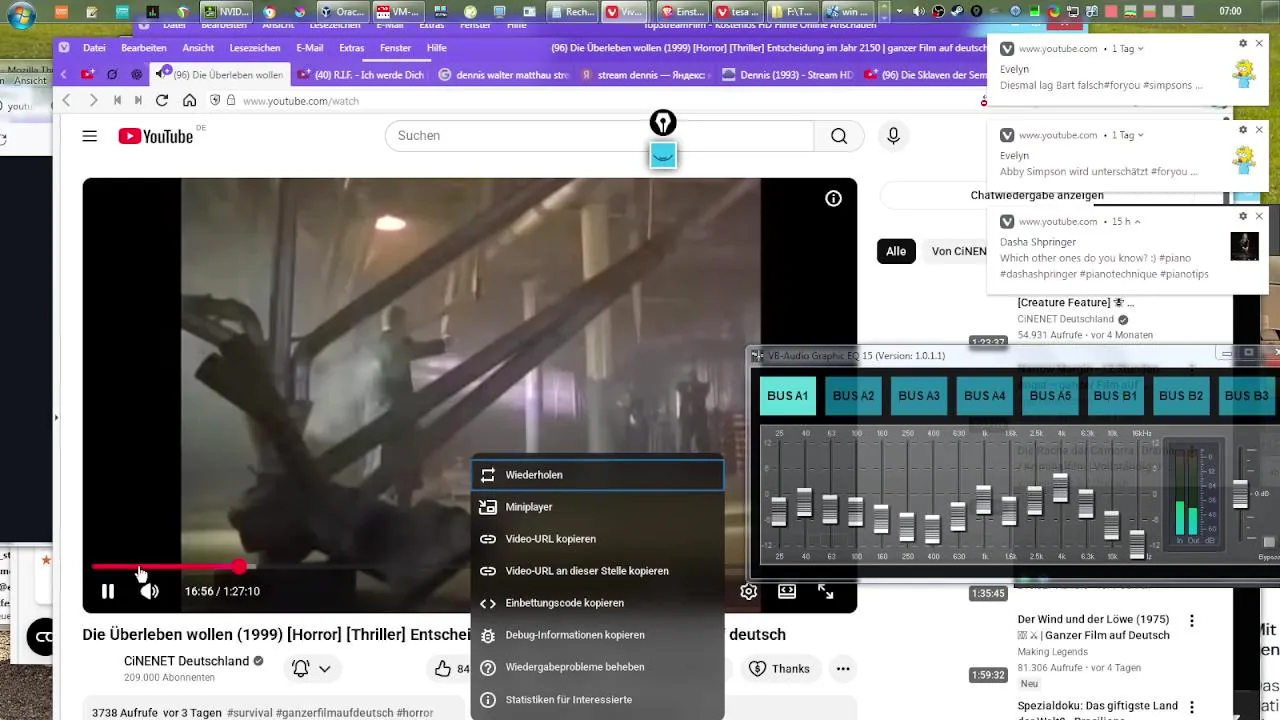The width and height of the screenshot is (1280, 720).
Task: Choose Miniplayer in player context menu
Action: click(597, 507)
